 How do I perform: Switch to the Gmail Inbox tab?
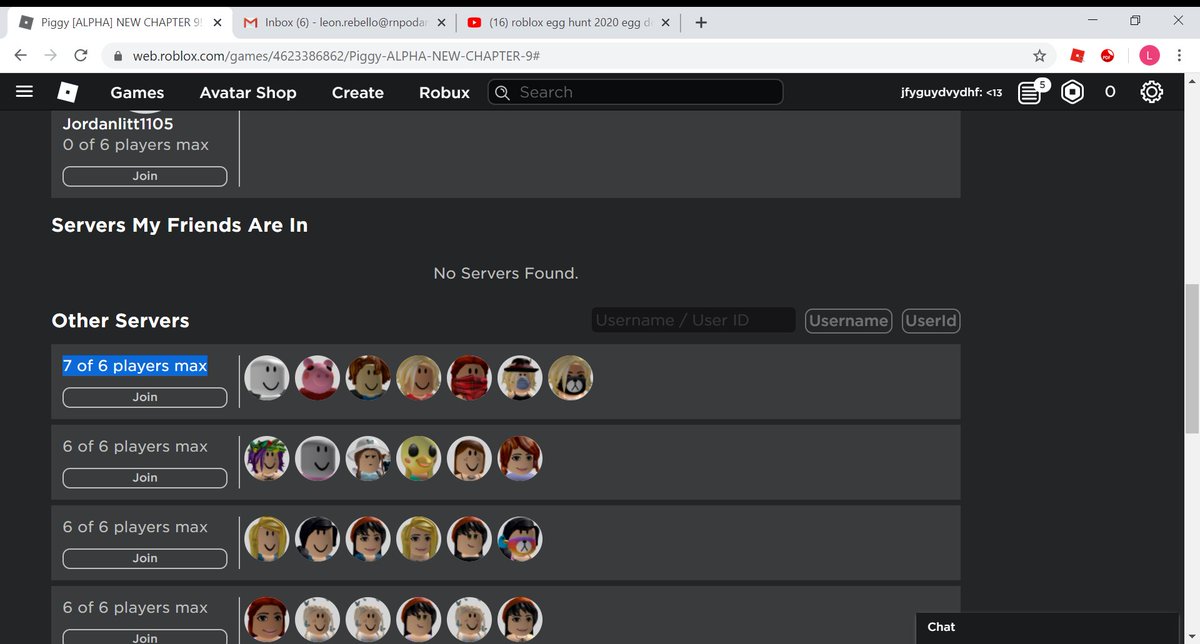click(x=342, y=22)
